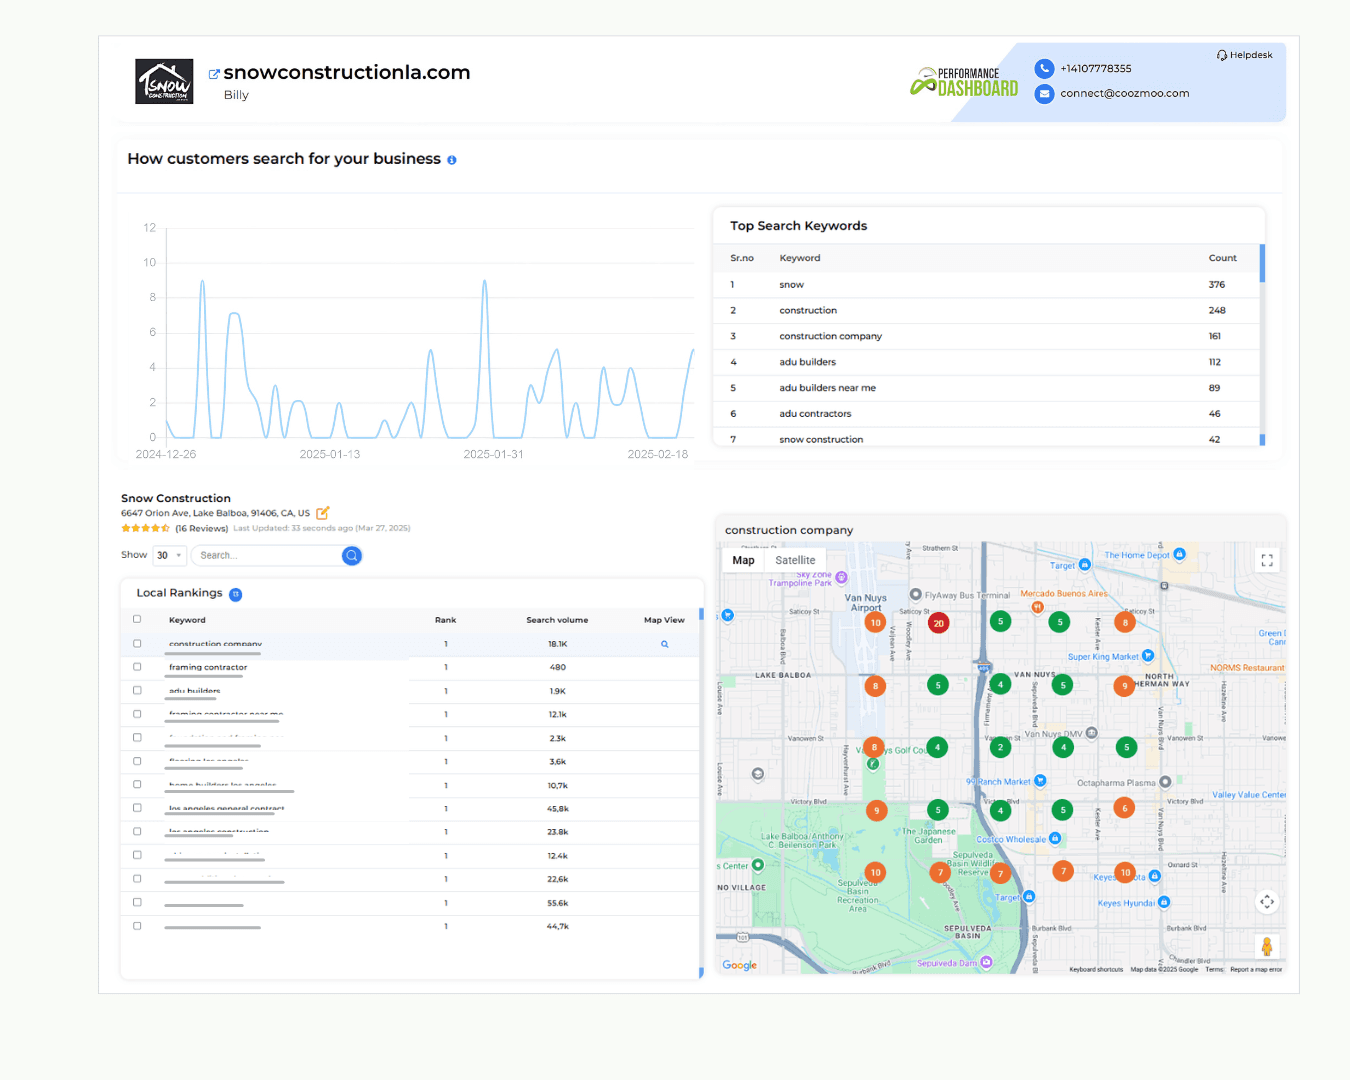Click Street View pegman on map
This screenshot has height=1080, width=1350.
pos(1267,946)
